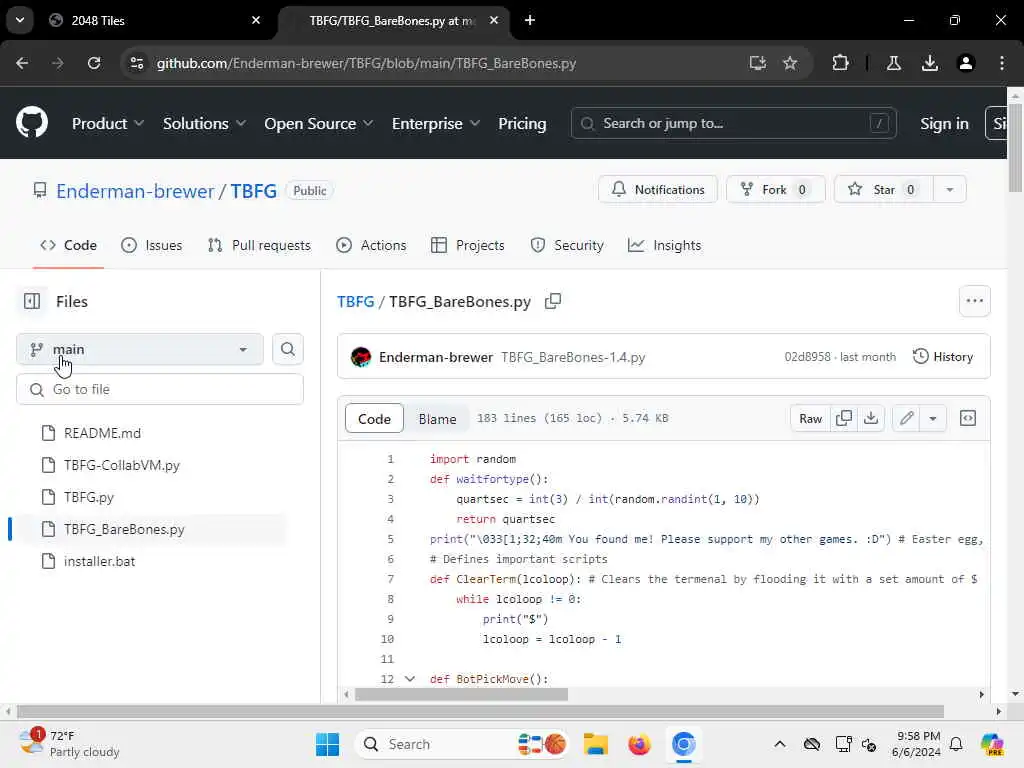Click the GitHub Octocat logo
Image resolution: width=1024 pixels, height=768 pixels.
click(31, 123)
